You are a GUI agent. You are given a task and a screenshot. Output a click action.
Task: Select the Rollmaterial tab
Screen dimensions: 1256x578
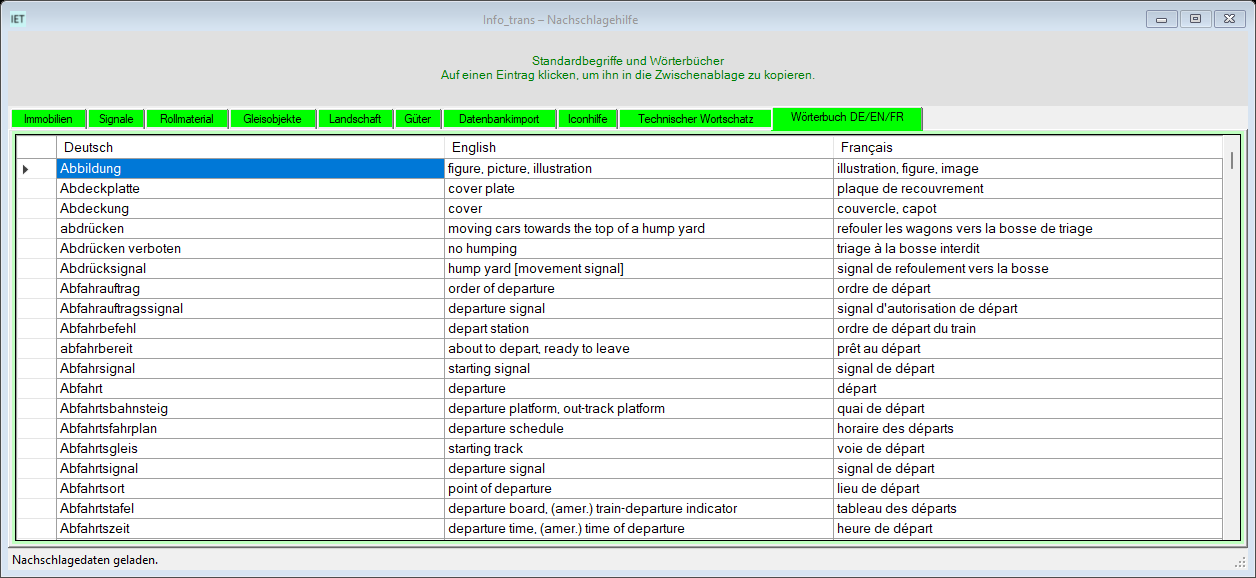coord(187,119)
